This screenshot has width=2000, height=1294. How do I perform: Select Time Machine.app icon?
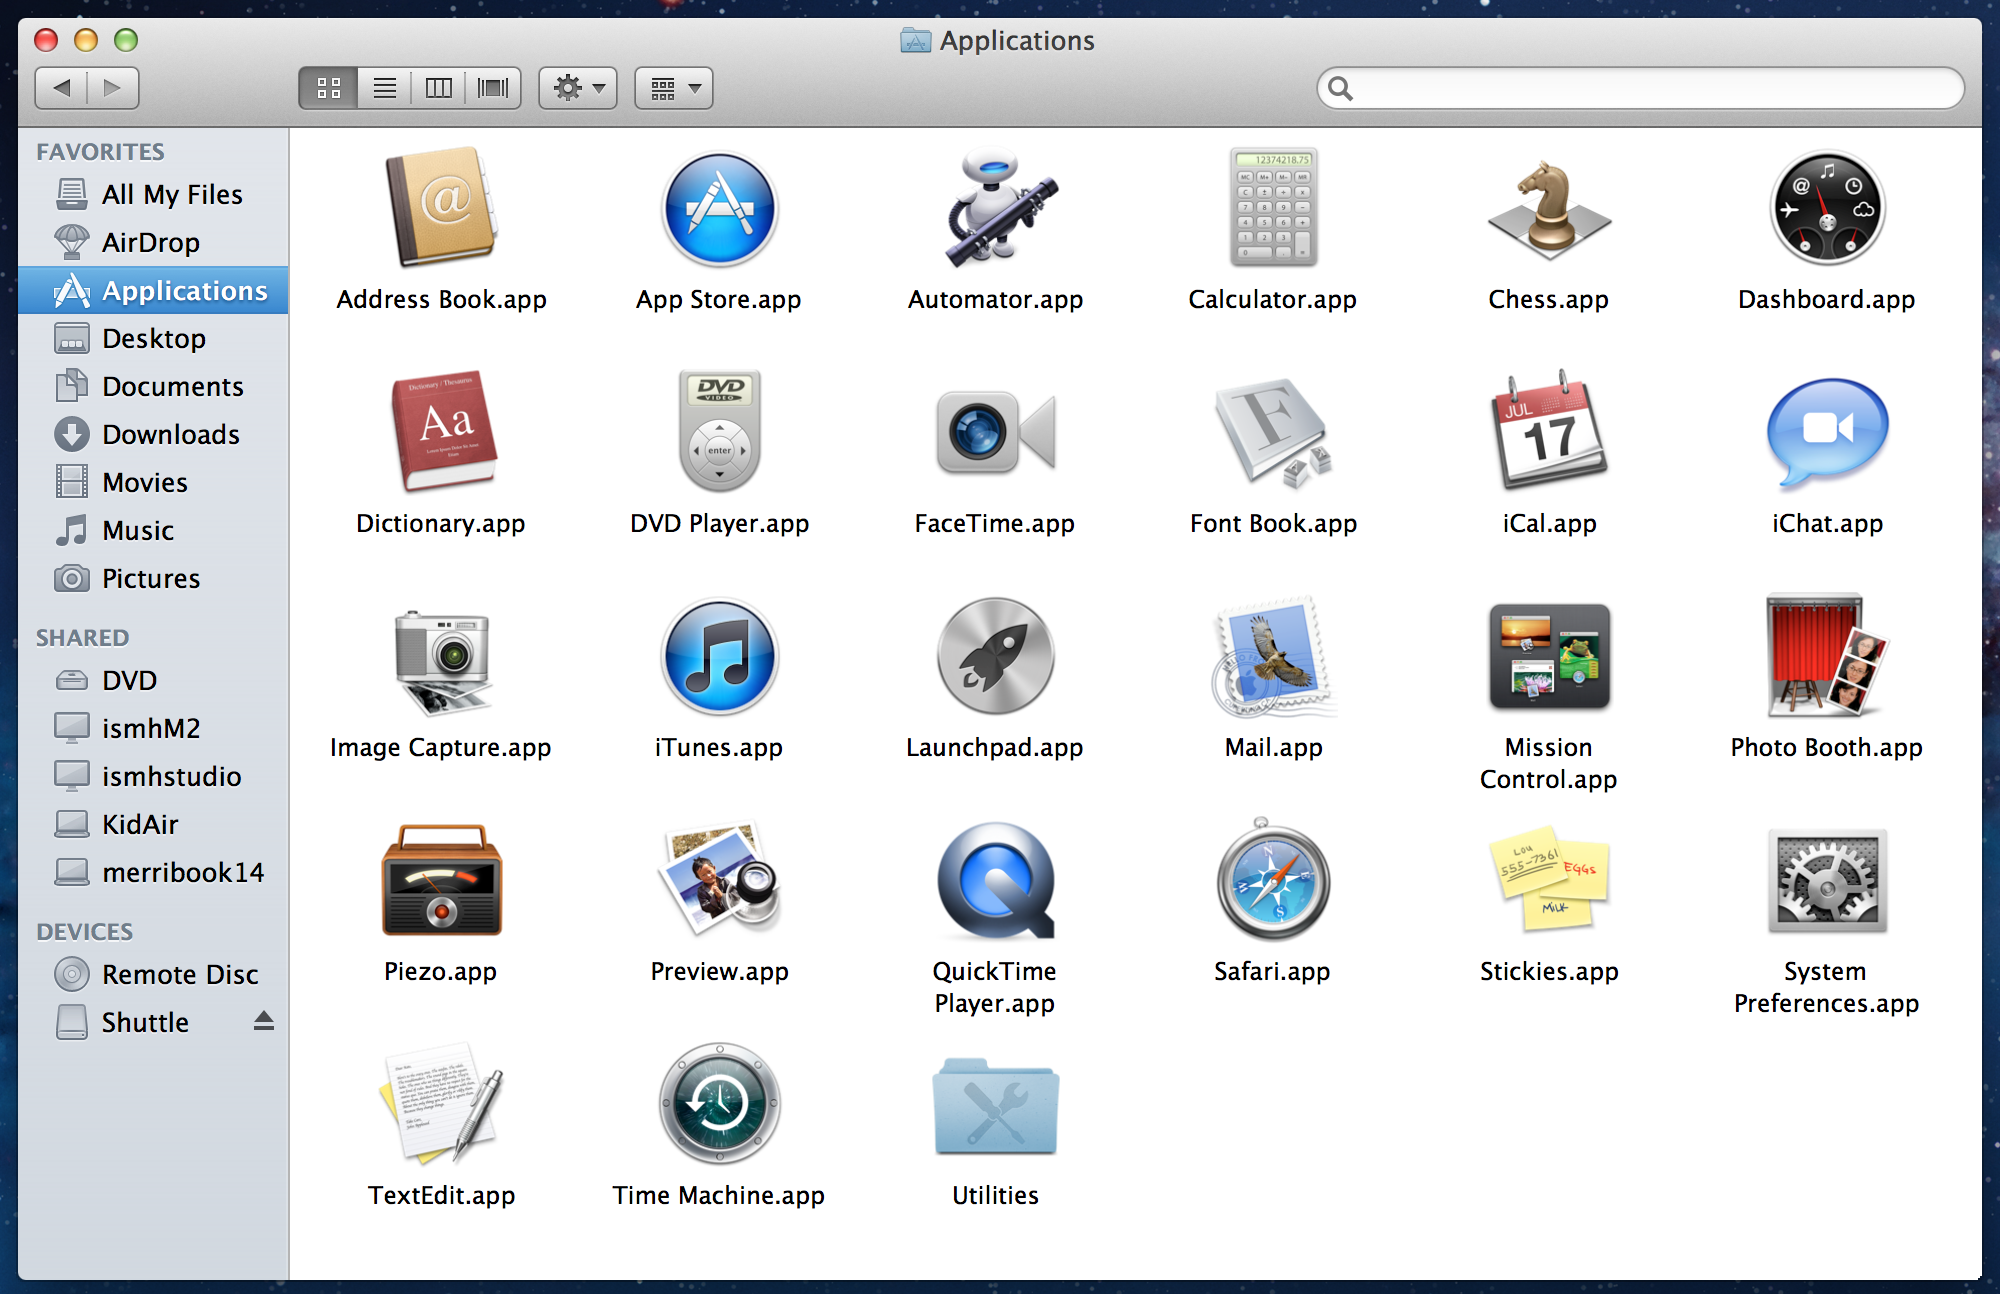(719, 1104)
